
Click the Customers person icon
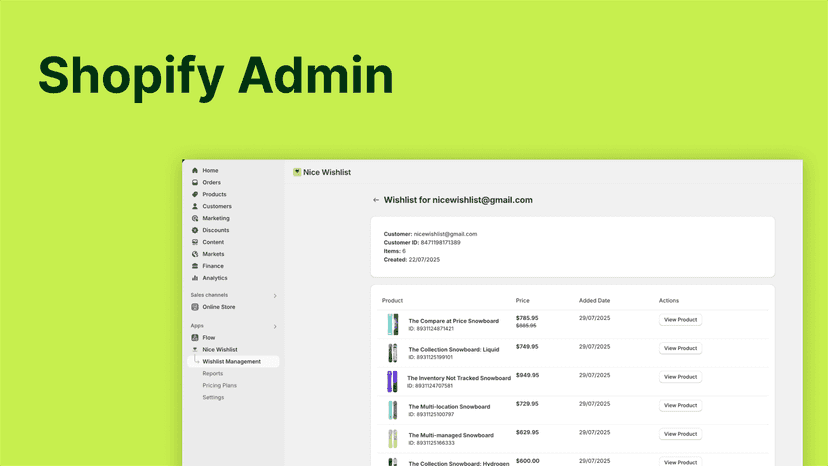(195, 207)
